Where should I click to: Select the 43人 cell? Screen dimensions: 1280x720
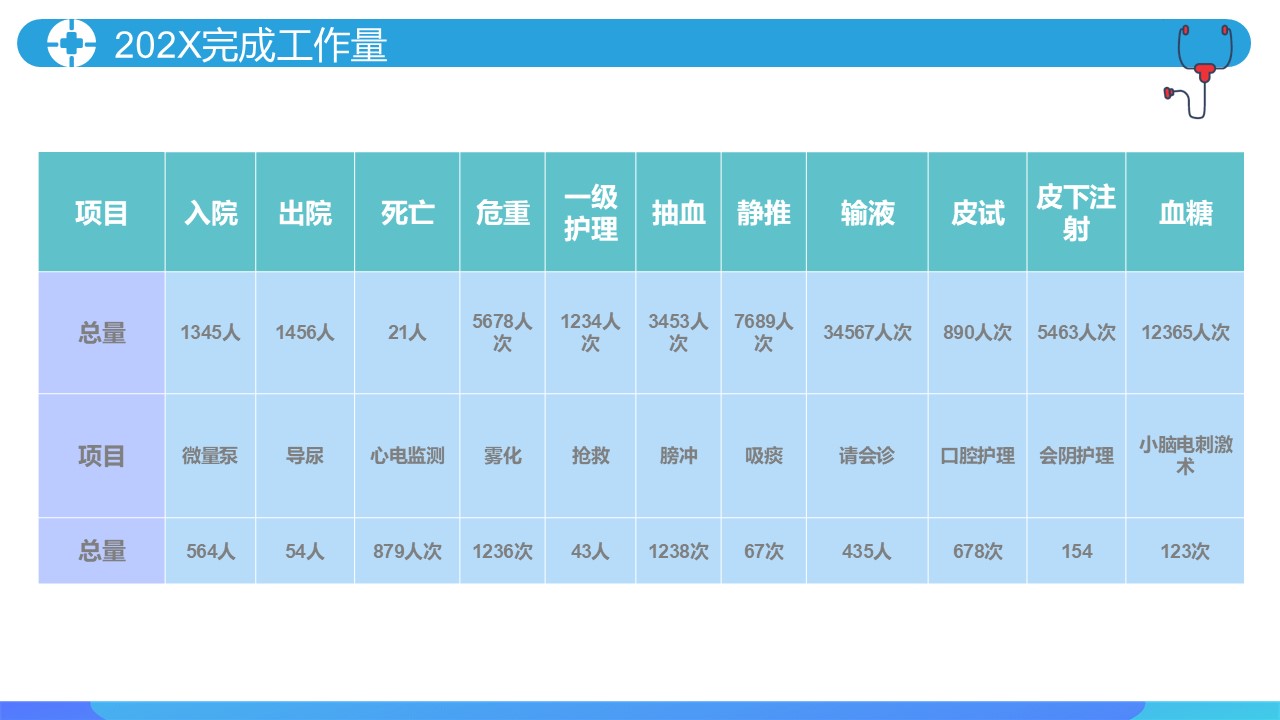[591, 551]
